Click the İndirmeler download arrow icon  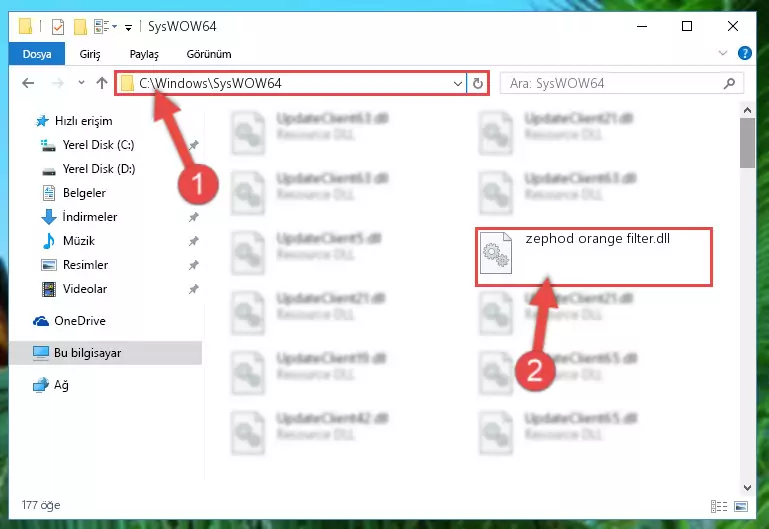click(49, 217)
